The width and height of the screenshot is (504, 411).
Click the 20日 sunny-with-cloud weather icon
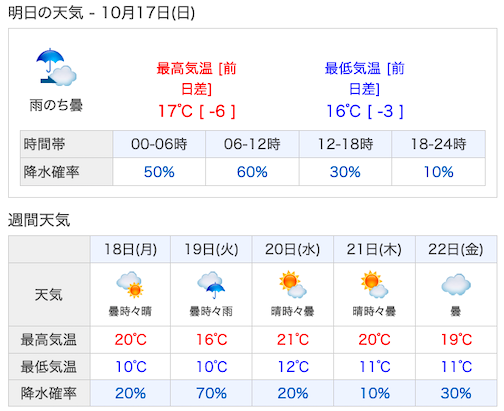click(x=293, y=284)
